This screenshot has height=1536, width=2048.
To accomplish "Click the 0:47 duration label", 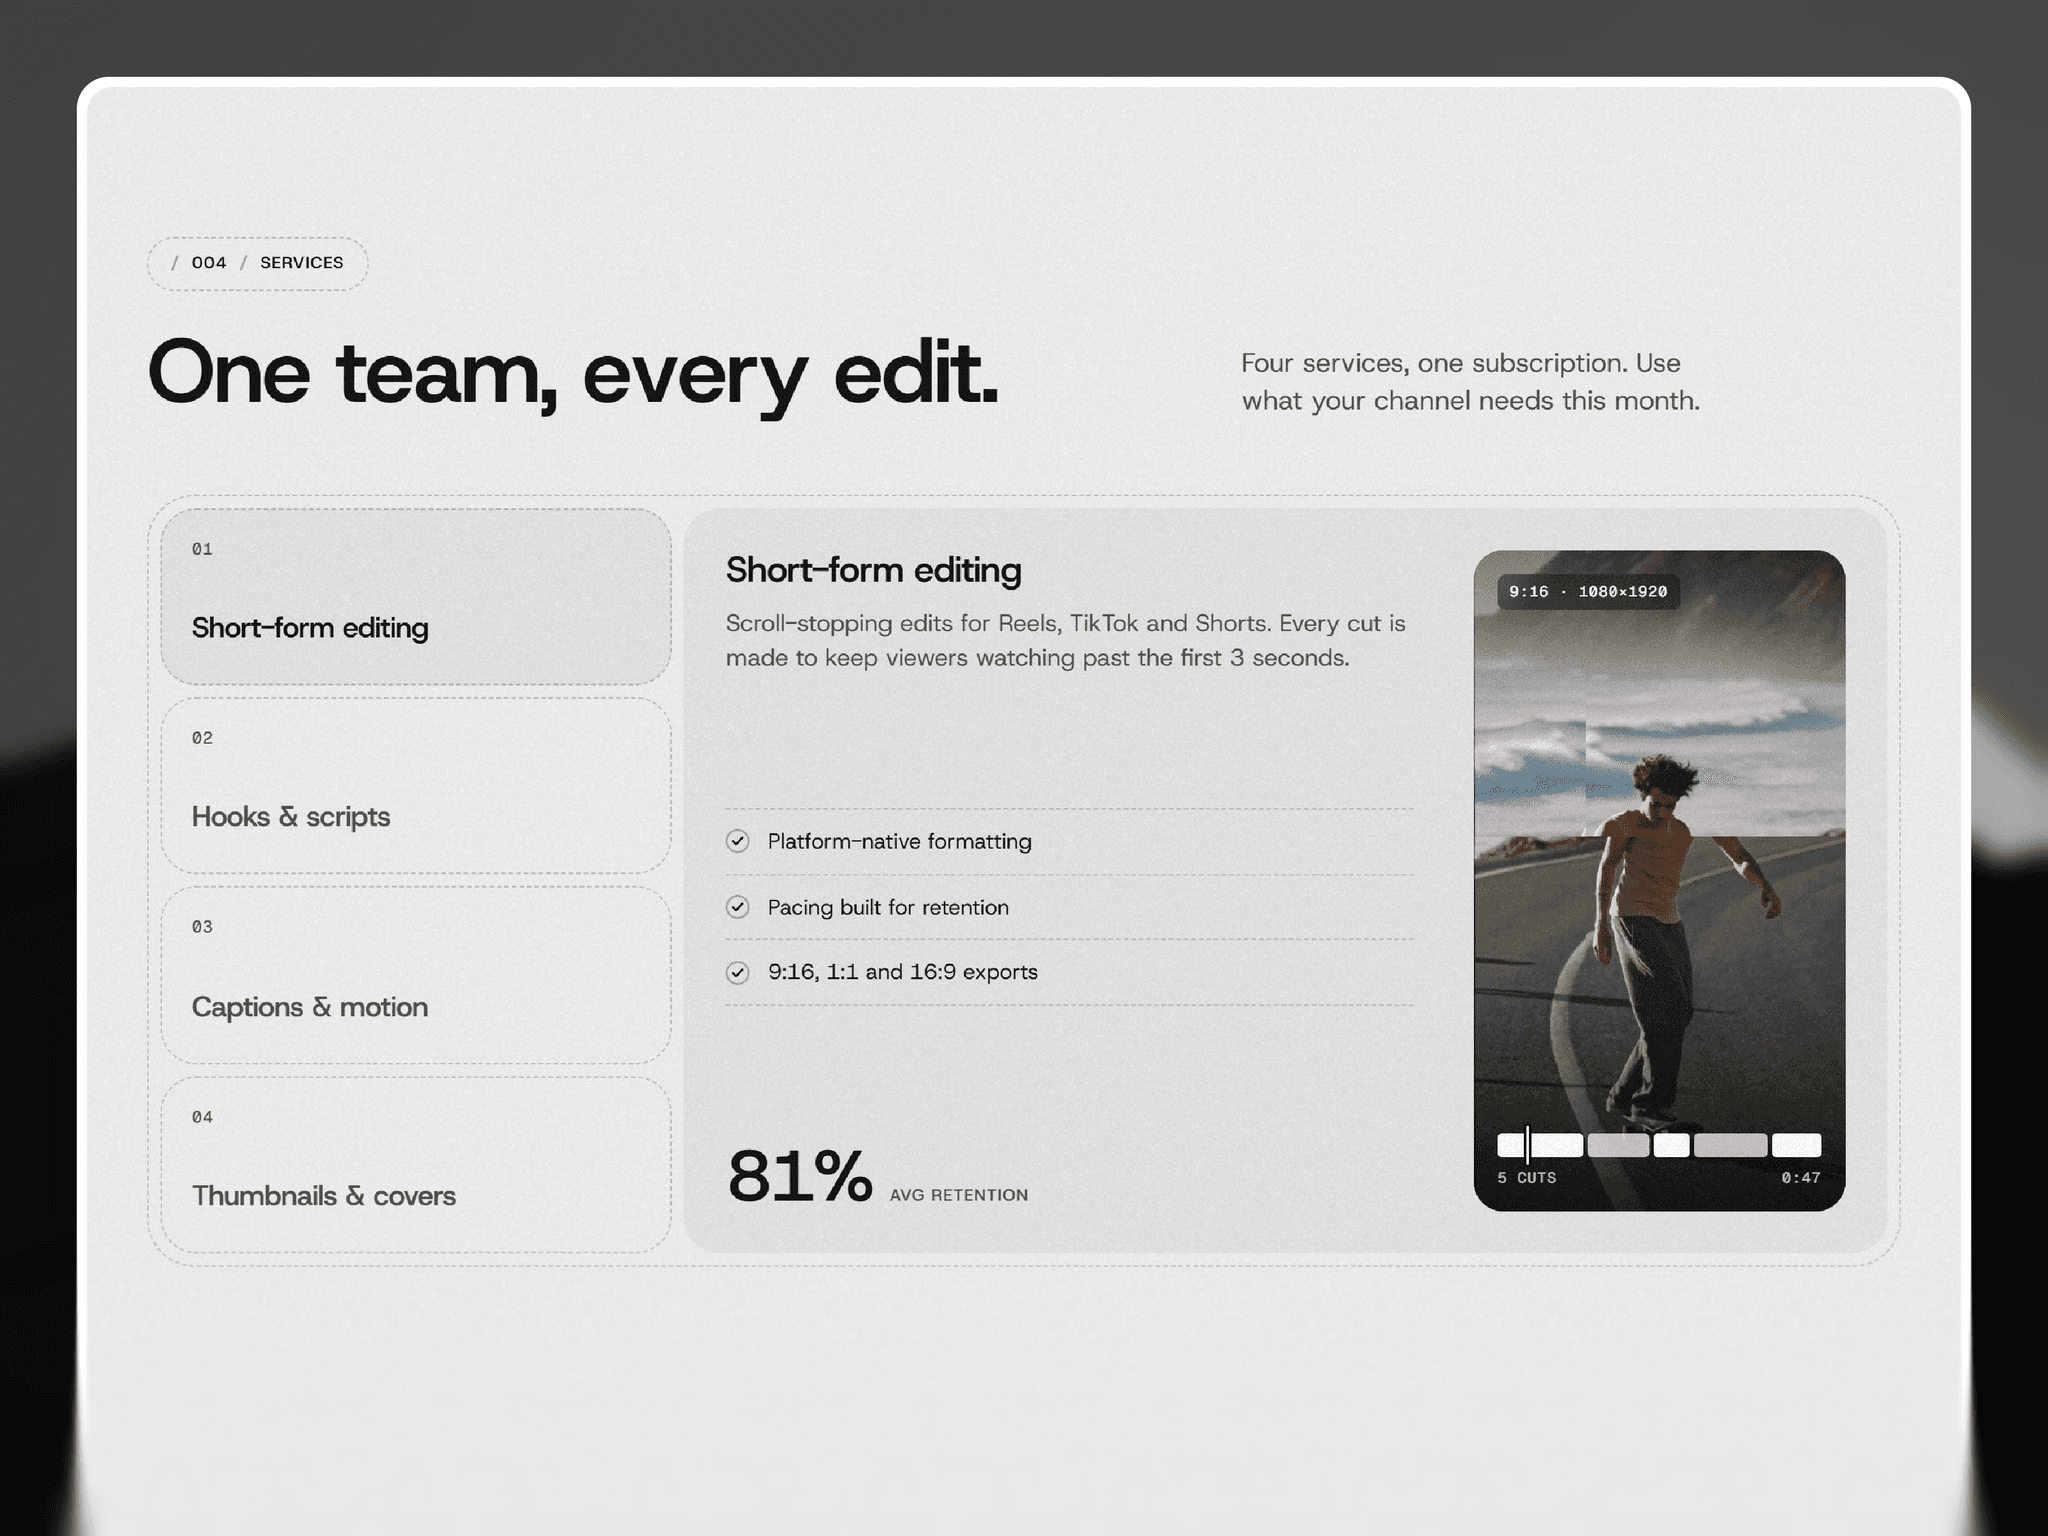I will (1801, 1178).
